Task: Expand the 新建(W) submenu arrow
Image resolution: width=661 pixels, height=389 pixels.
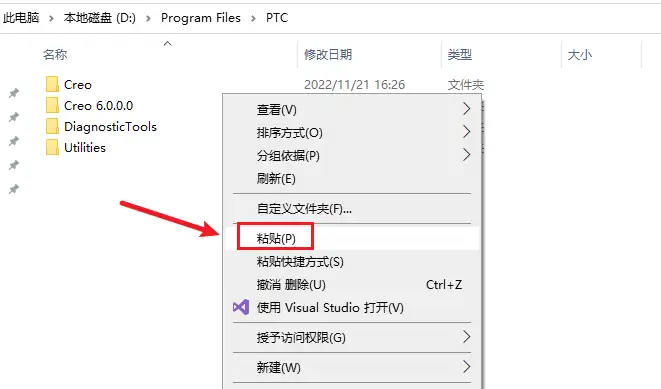Action: pyautogui.click(x=466, y=366)
